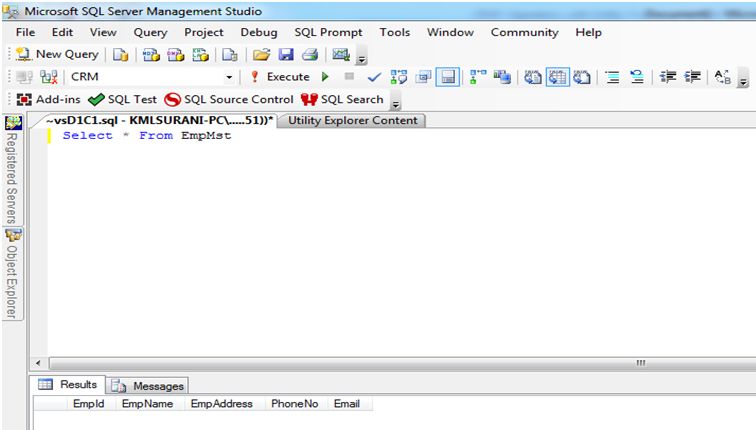This screenshot has height=430, width=756.
Task: Click in the query editor text
Action: pos(147,135)
